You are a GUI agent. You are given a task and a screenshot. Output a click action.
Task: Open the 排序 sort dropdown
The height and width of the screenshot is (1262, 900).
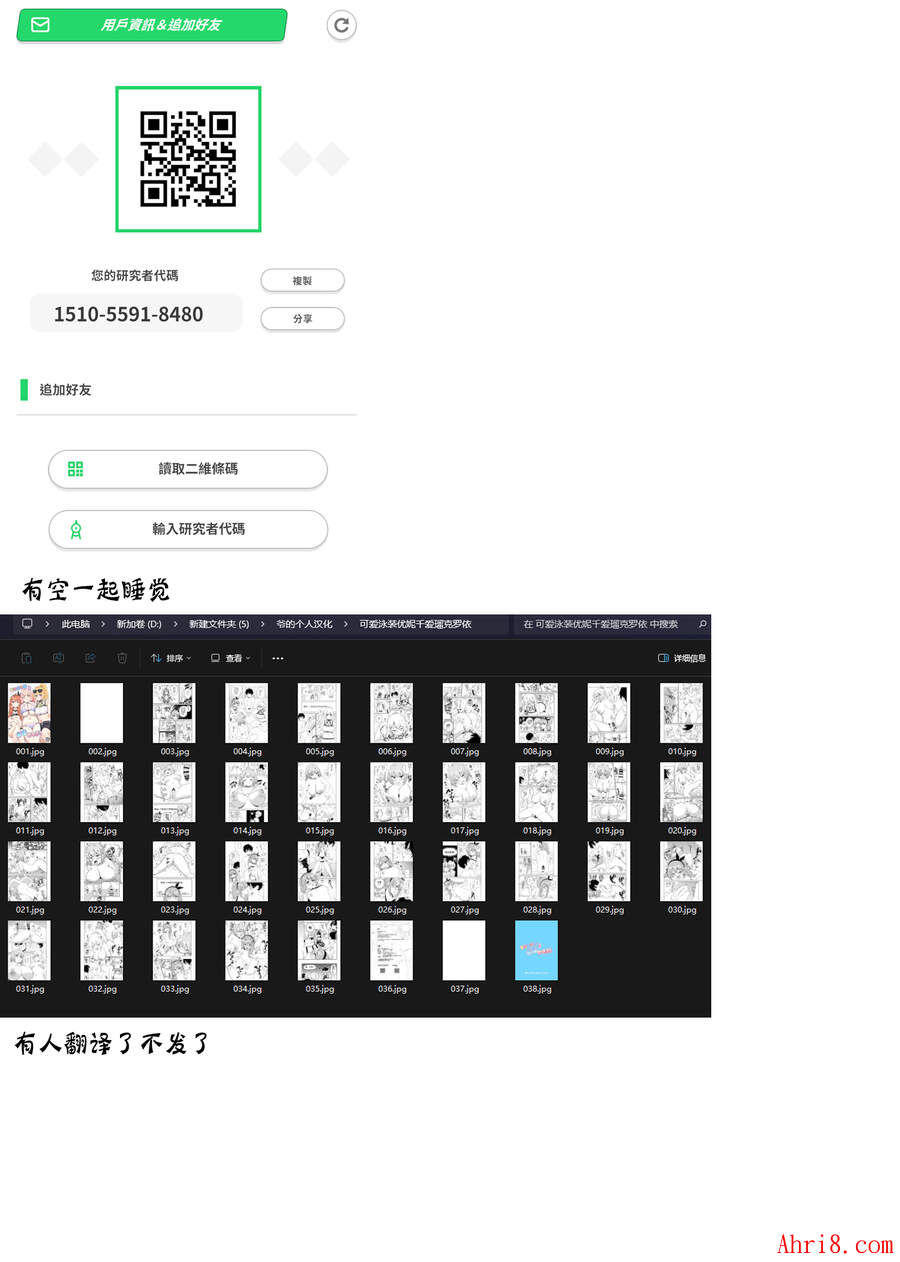coord(172,658)
